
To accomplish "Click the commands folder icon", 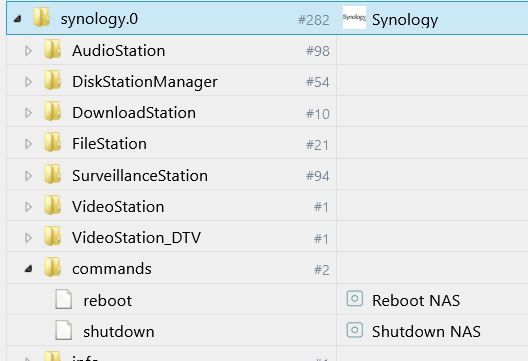I will pos(53,268).
